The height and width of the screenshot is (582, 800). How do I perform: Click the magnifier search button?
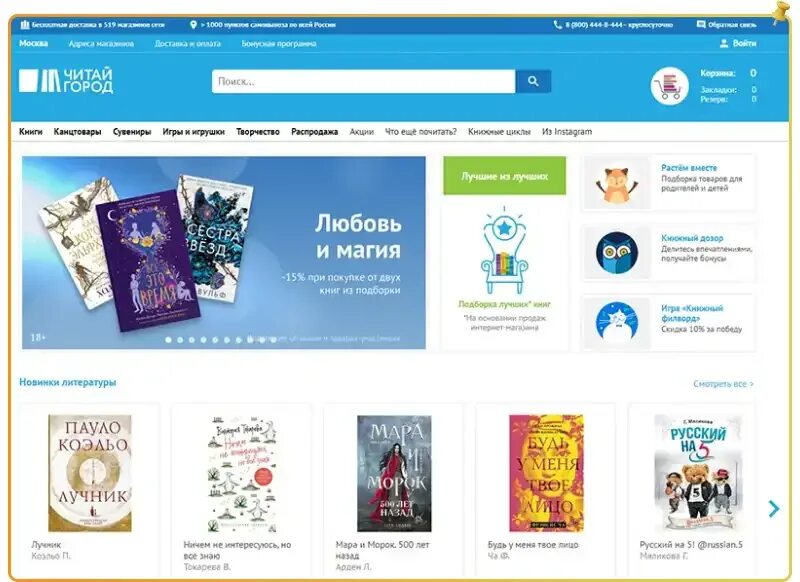point(533,82)
